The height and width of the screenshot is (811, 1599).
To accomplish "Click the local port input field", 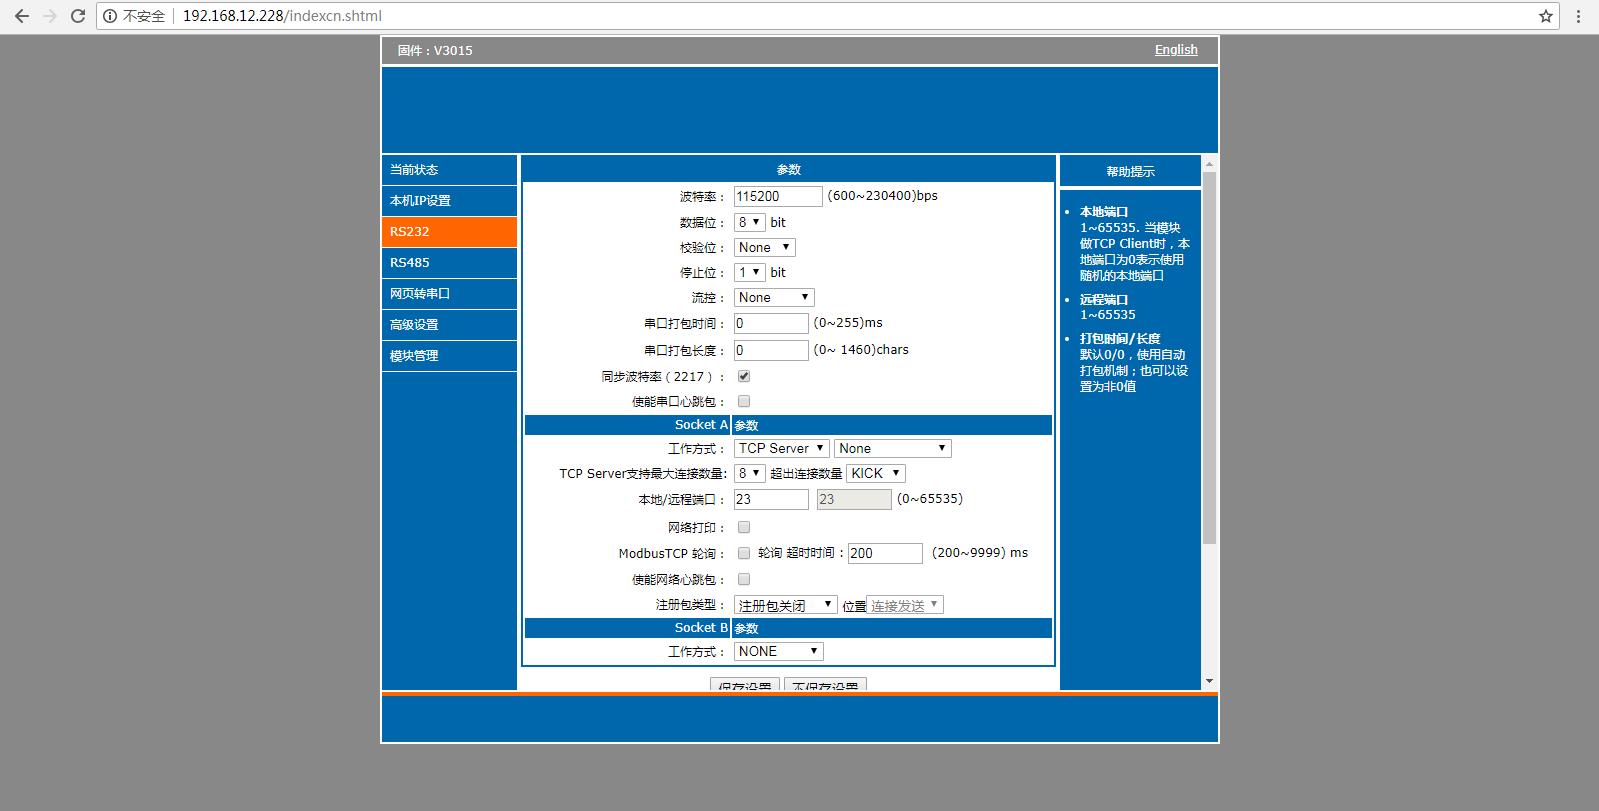I will [770, 499].
